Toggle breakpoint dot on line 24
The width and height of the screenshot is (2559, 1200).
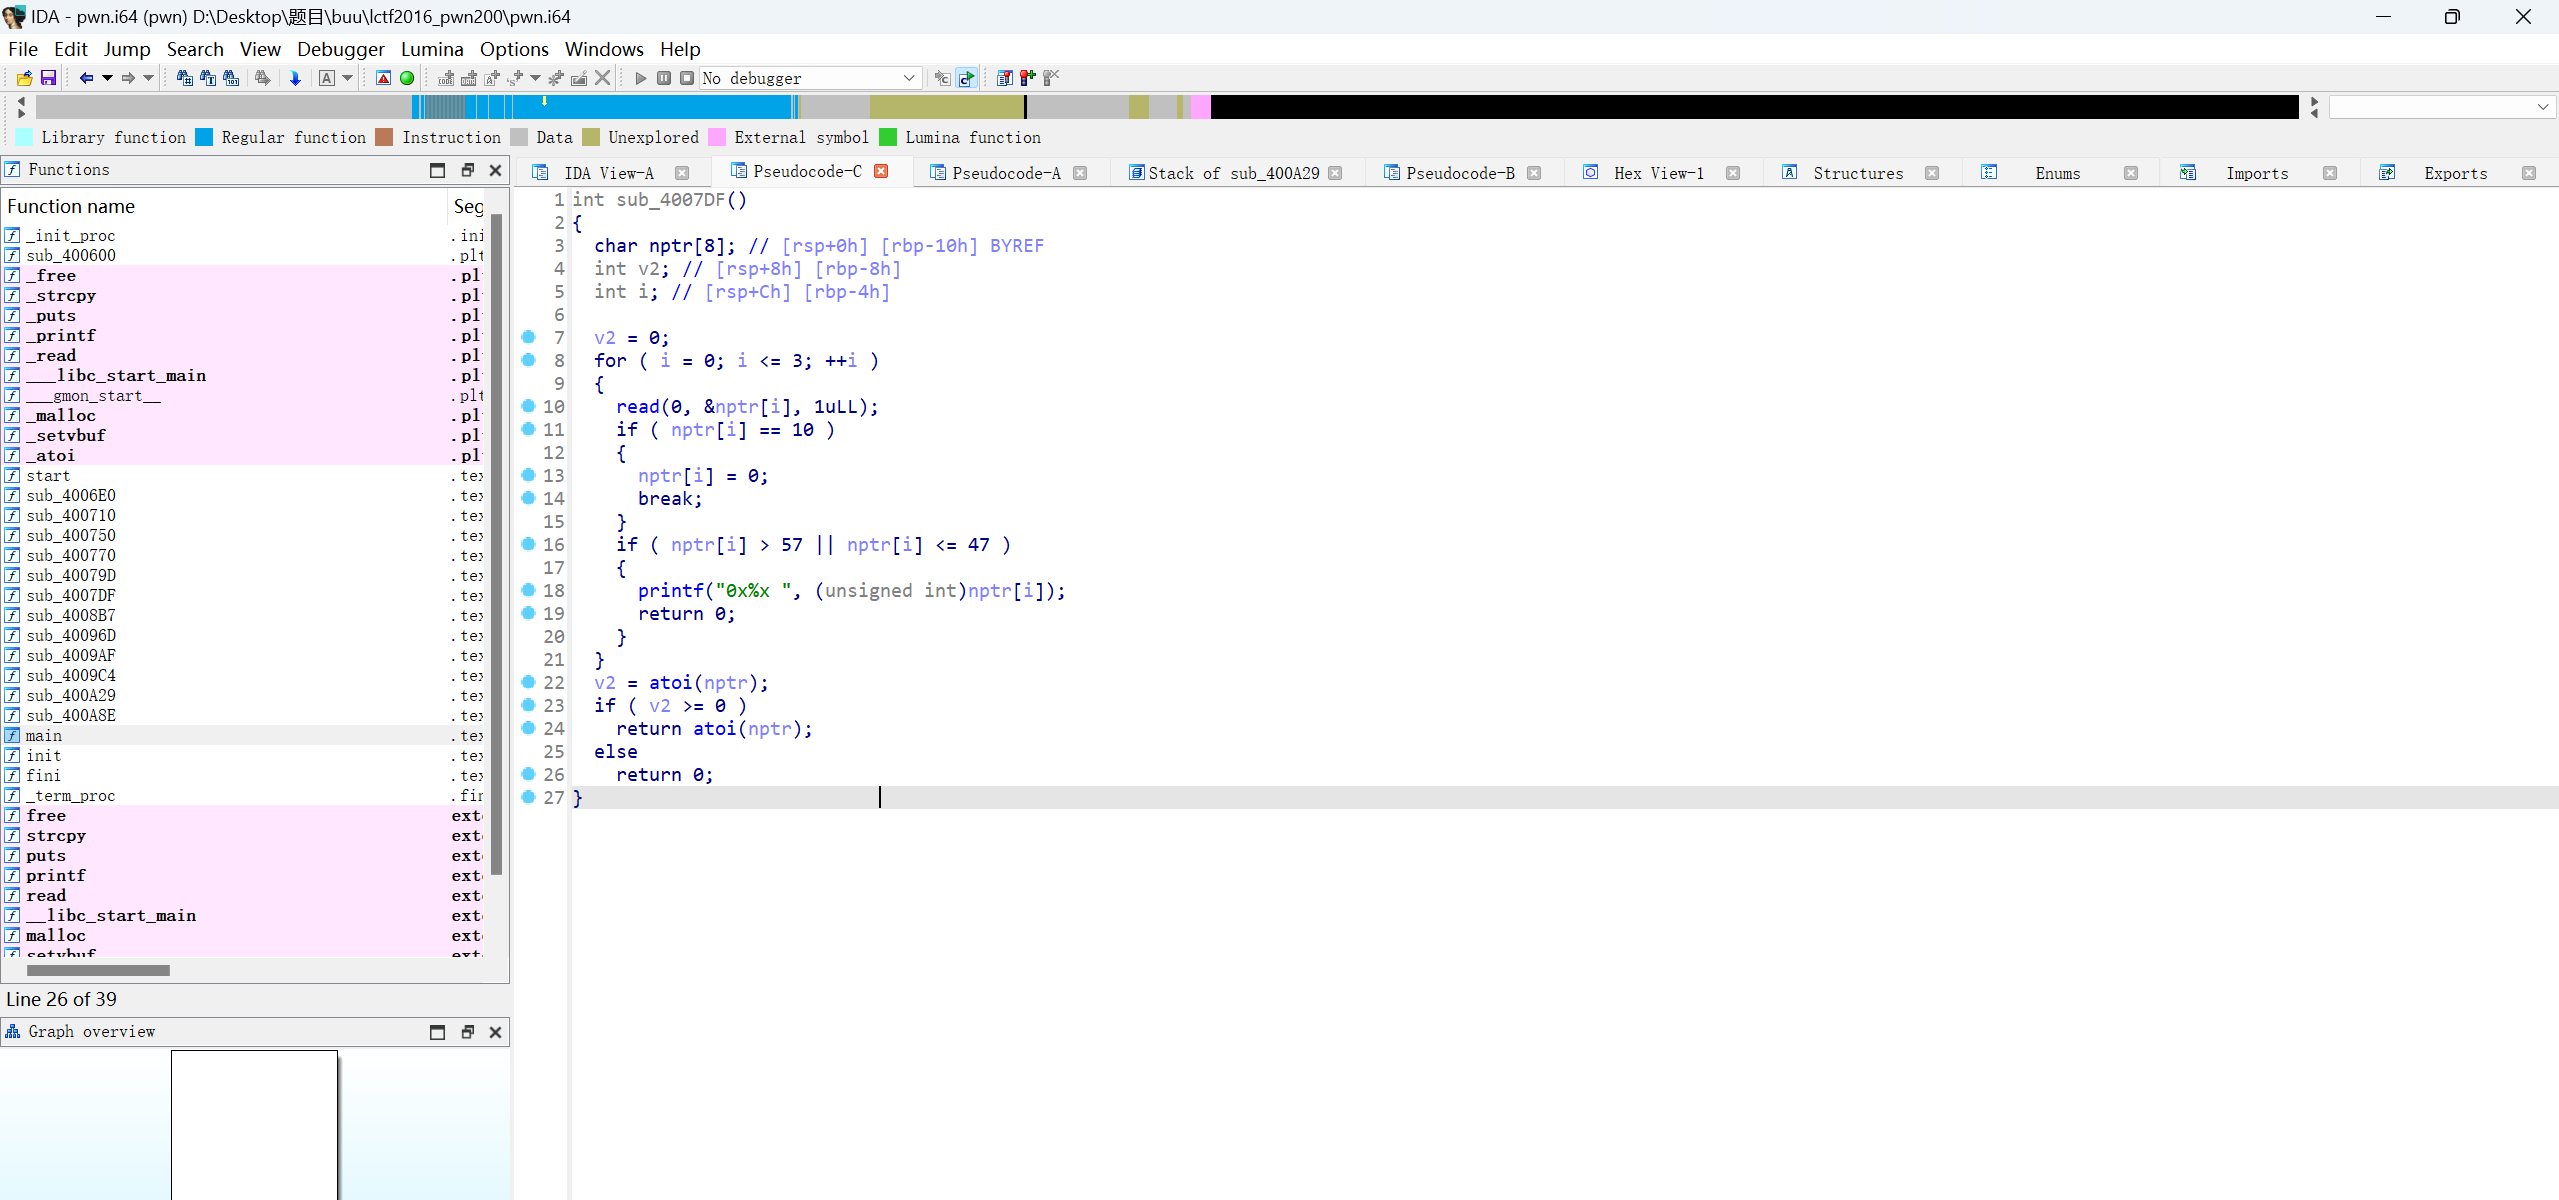click(528, 728)
